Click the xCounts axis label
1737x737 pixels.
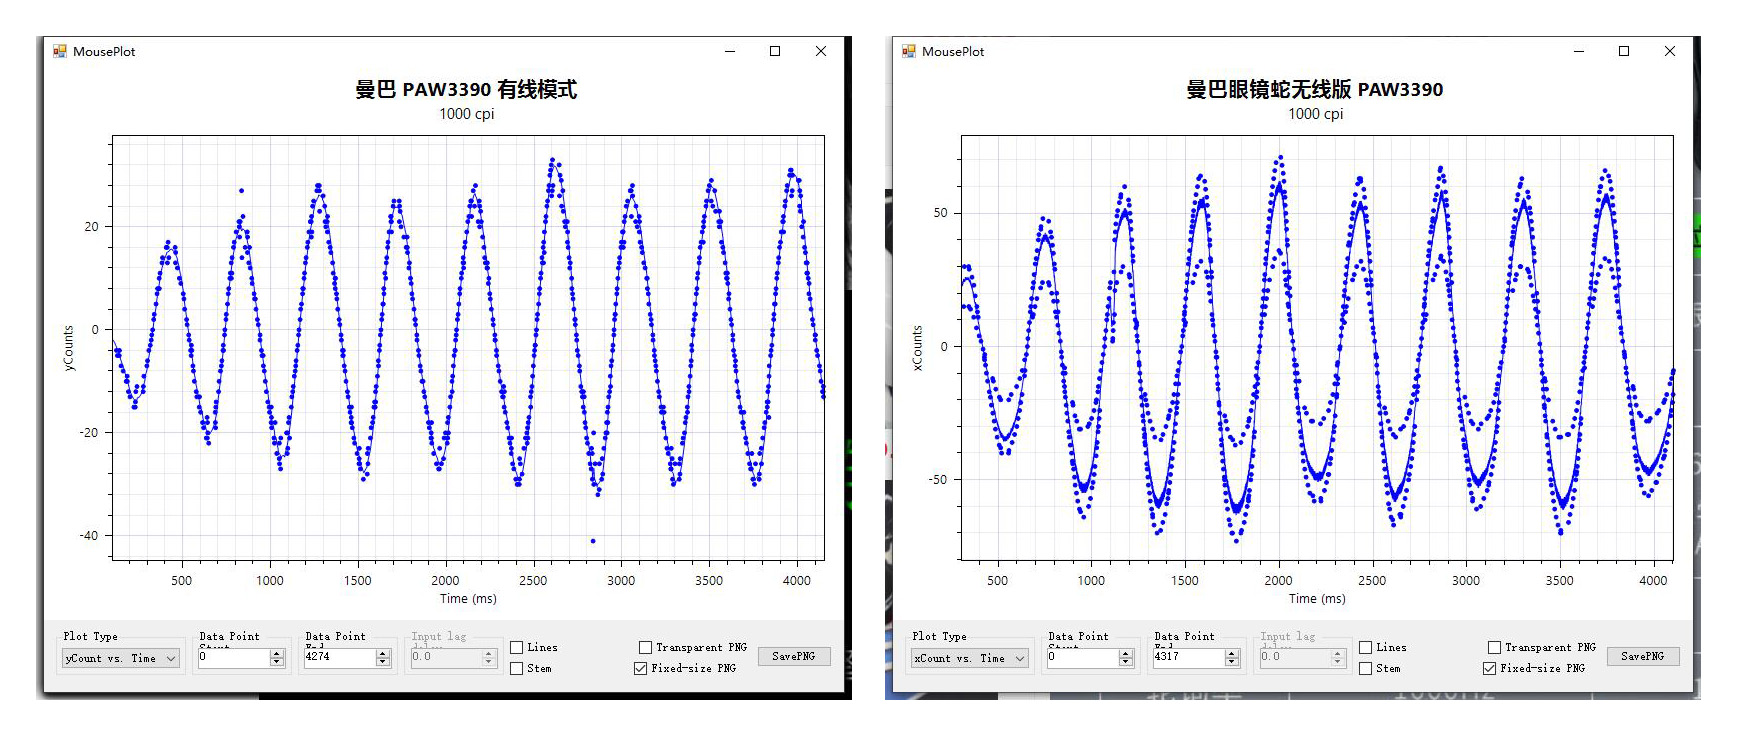pos(918,348)
